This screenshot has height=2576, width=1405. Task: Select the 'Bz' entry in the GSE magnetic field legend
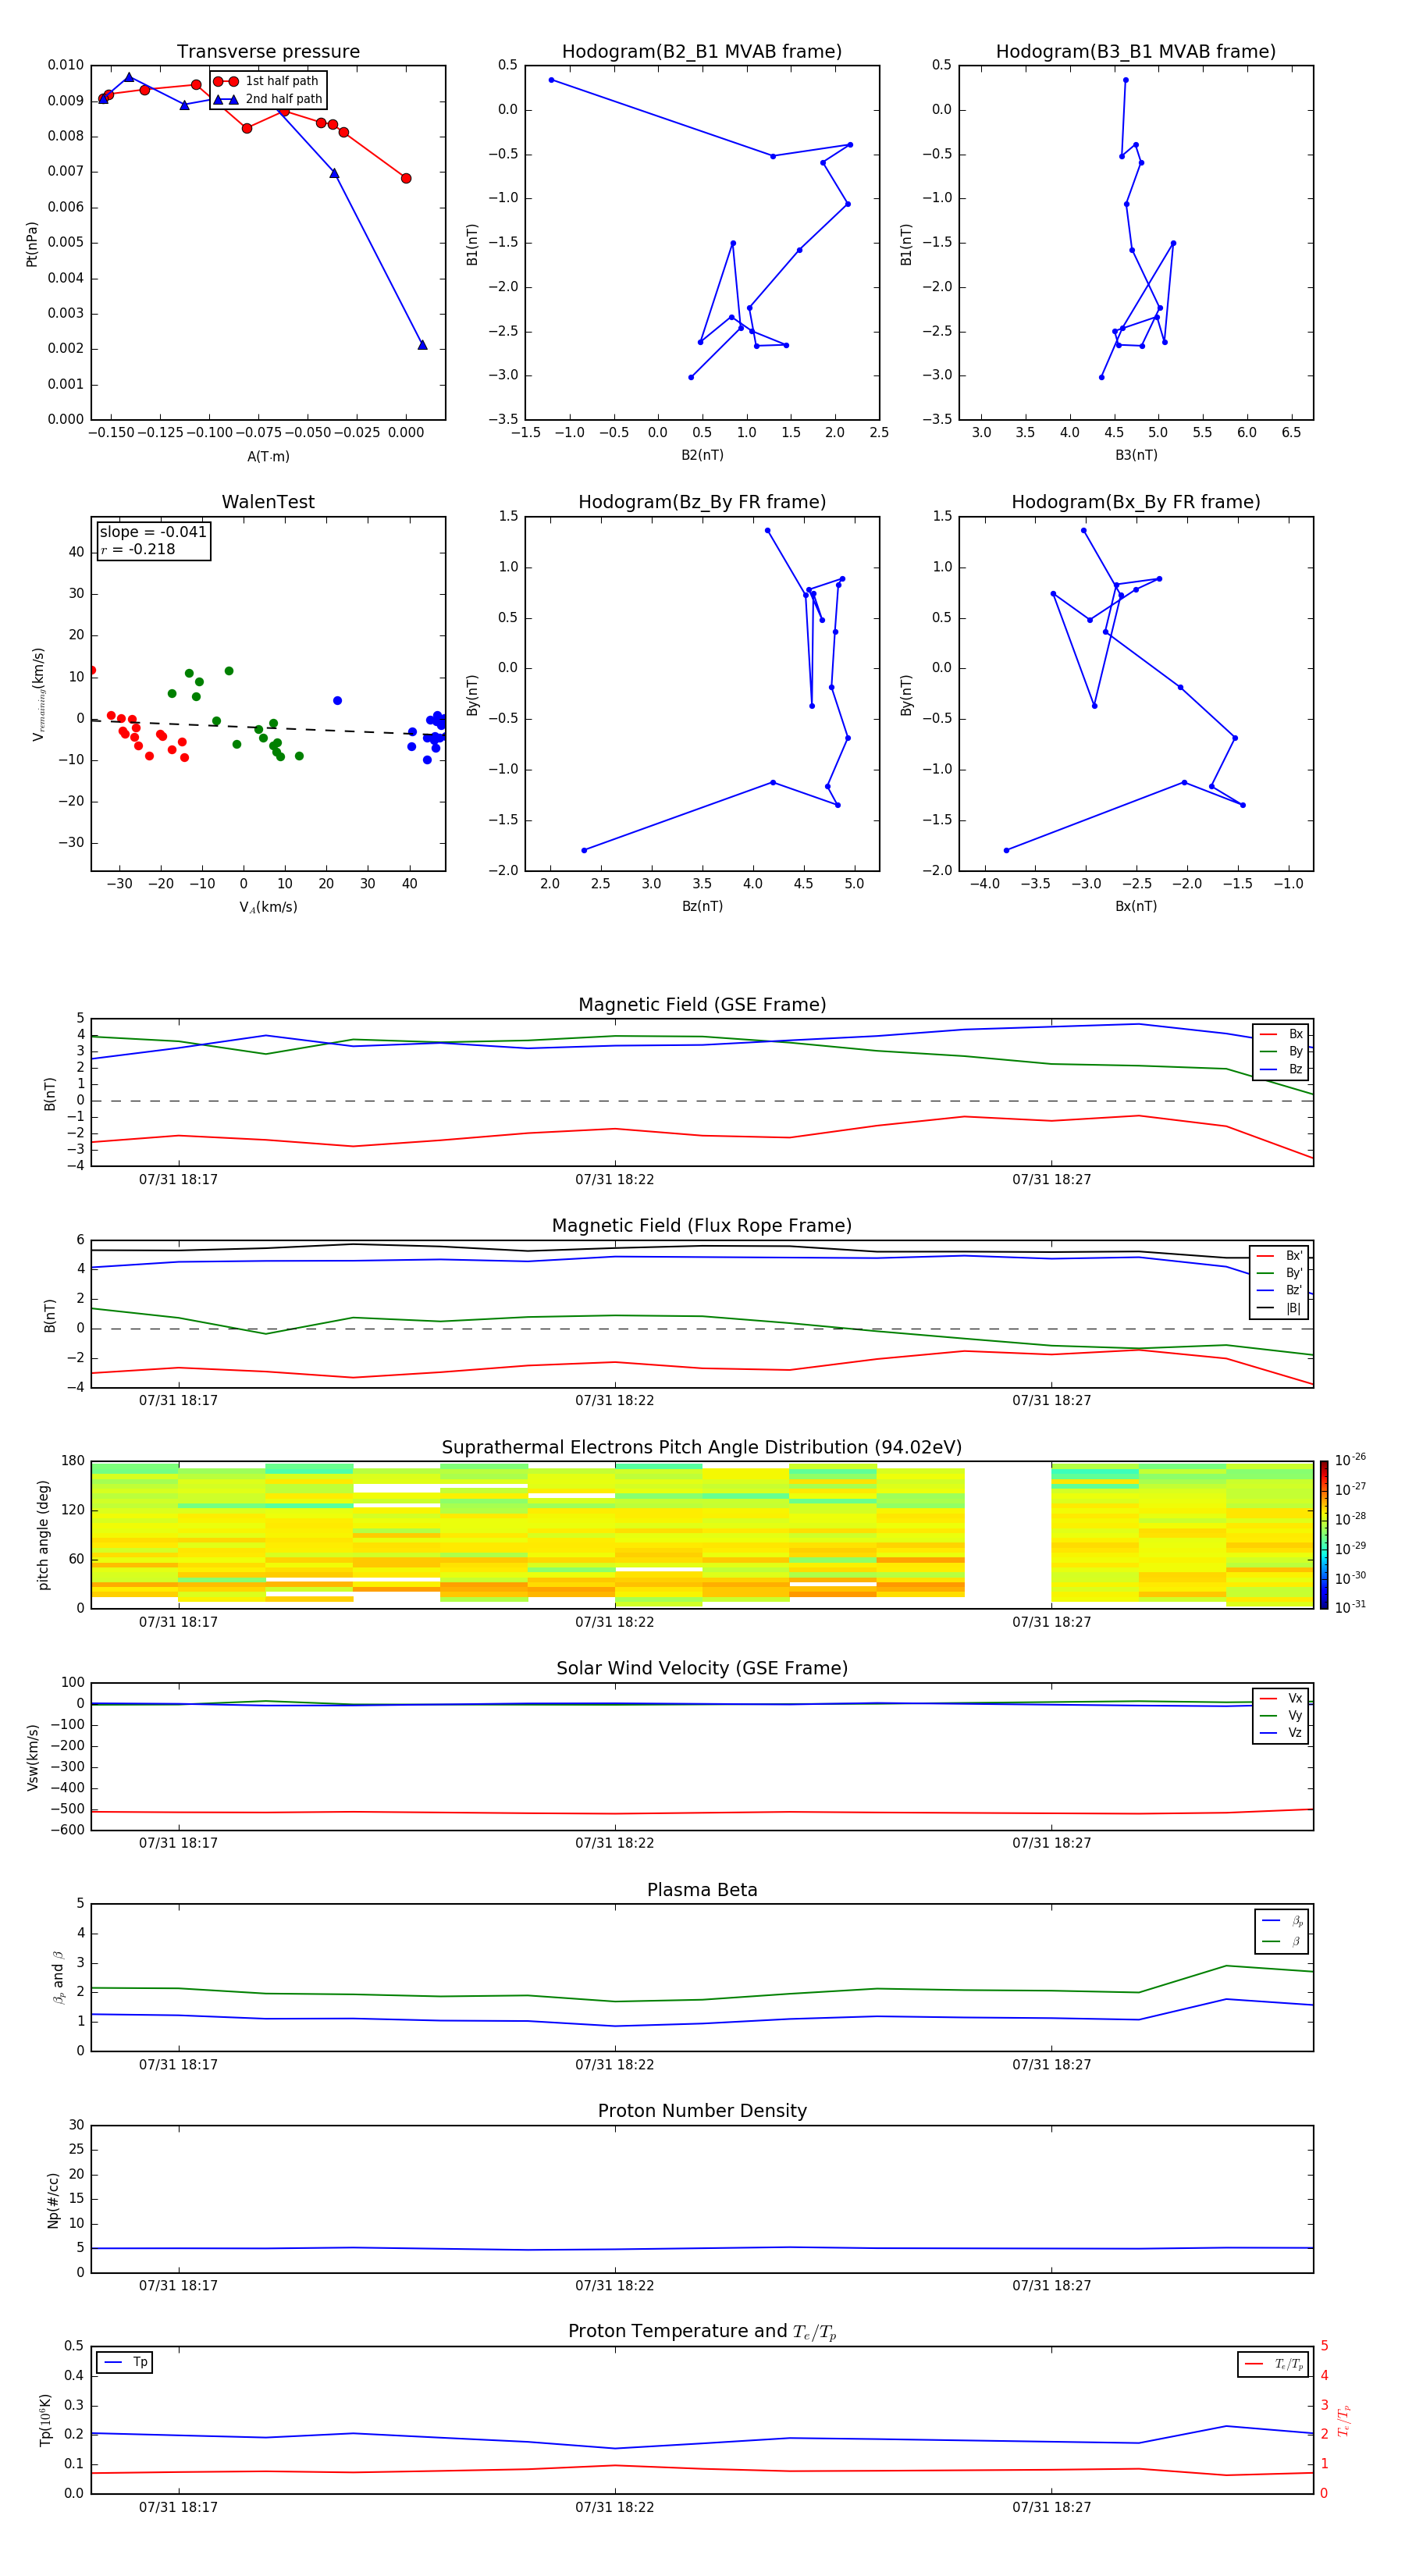[1281, 1069]
